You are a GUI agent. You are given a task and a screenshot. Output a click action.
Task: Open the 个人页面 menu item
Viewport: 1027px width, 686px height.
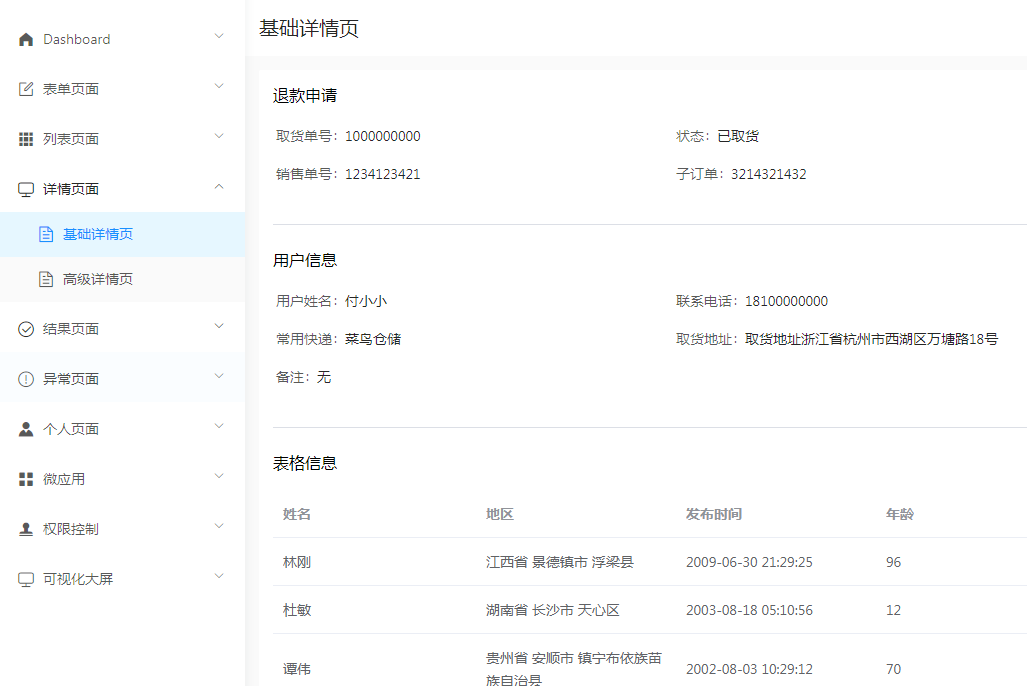pyautogui.click(x=122, y=429)
